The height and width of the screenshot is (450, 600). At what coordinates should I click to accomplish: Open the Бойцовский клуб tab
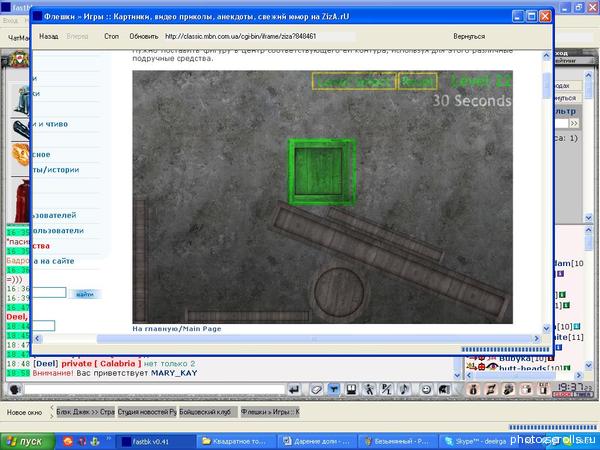pyautogui.click(x=208, y=412)
